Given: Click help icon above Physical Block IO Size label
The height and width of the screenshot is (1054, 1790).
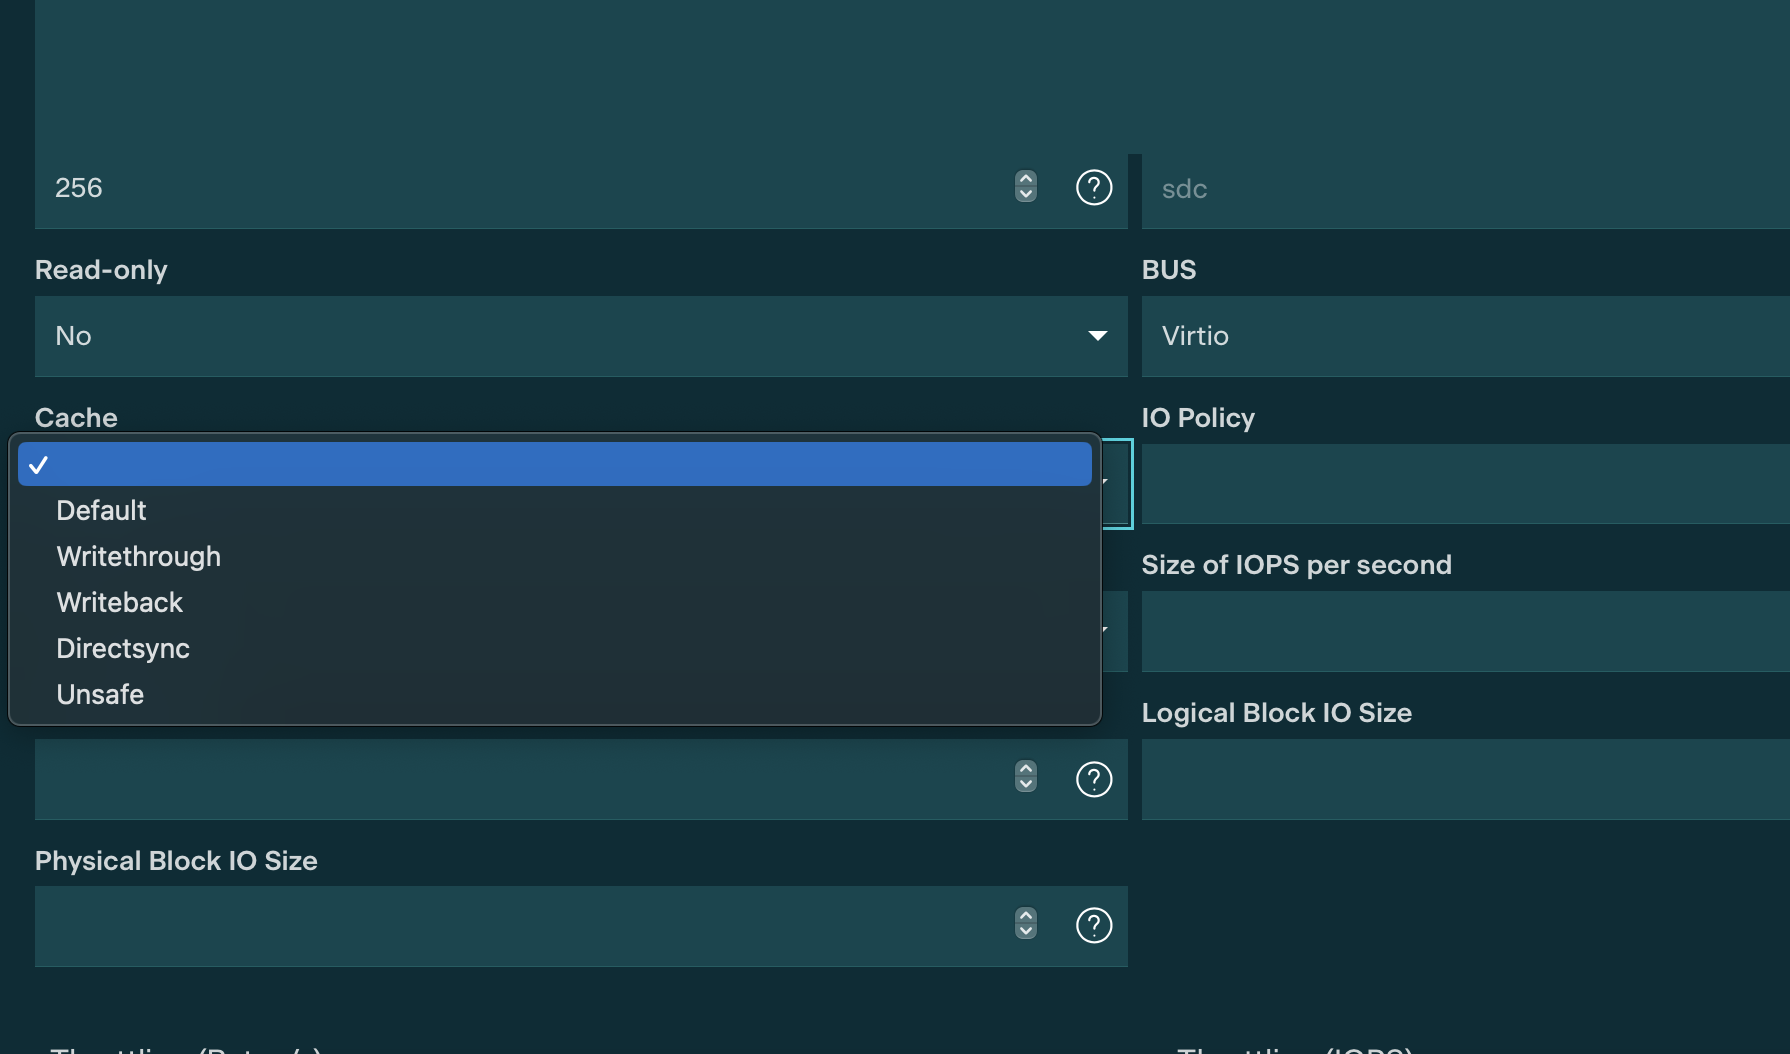Looking at the screenshot, I should click(x=1094, y=779).
